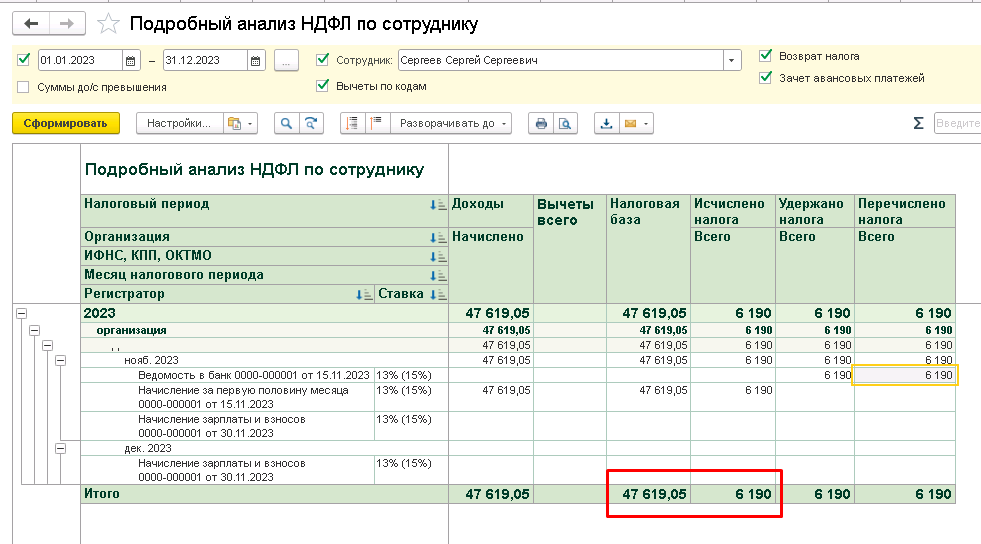
Task: Toggle Вычеты по кодам checkbox
Action: coord(322,86)
